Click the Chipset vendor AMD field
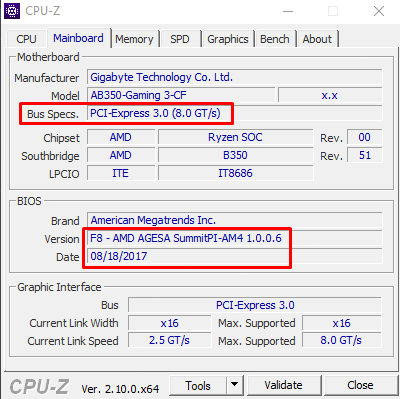The image size is (400, 399). coord(121,137)
